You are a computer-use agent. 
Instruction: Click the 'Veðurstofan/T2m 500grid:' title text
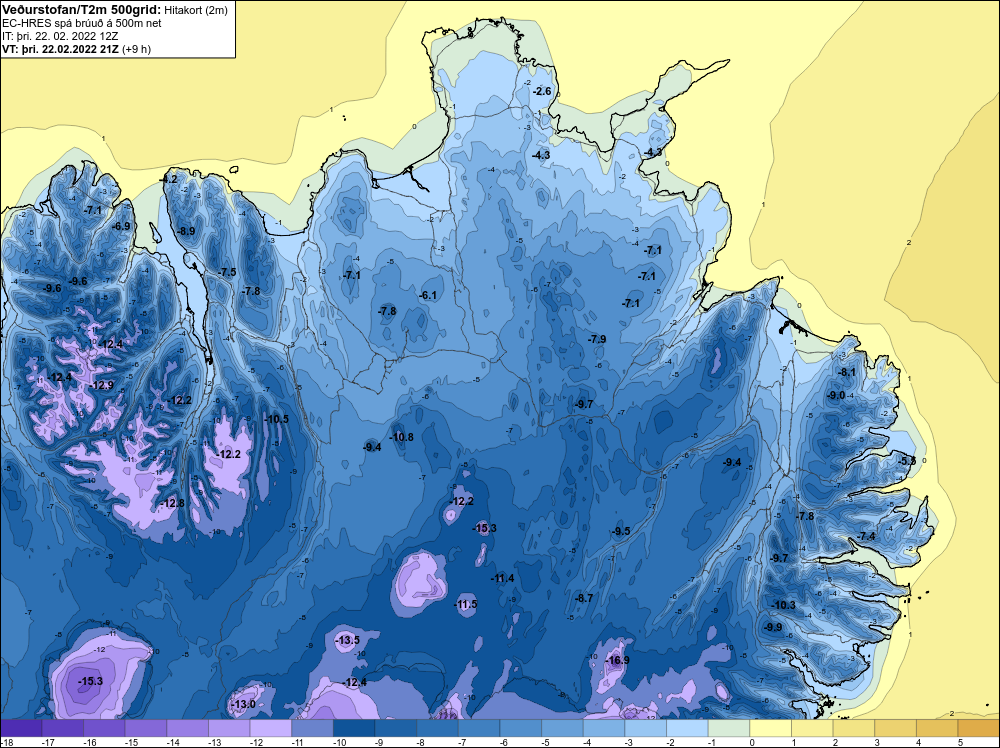click(82, 9)
